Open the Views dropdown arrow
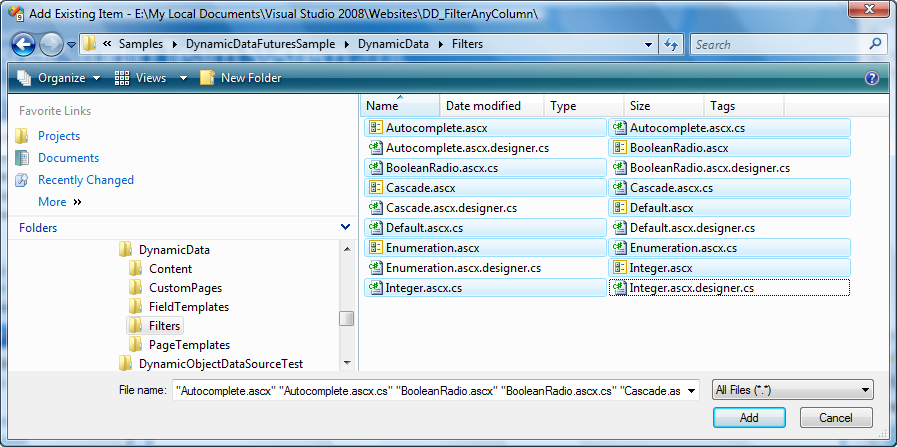 [183, 78]
